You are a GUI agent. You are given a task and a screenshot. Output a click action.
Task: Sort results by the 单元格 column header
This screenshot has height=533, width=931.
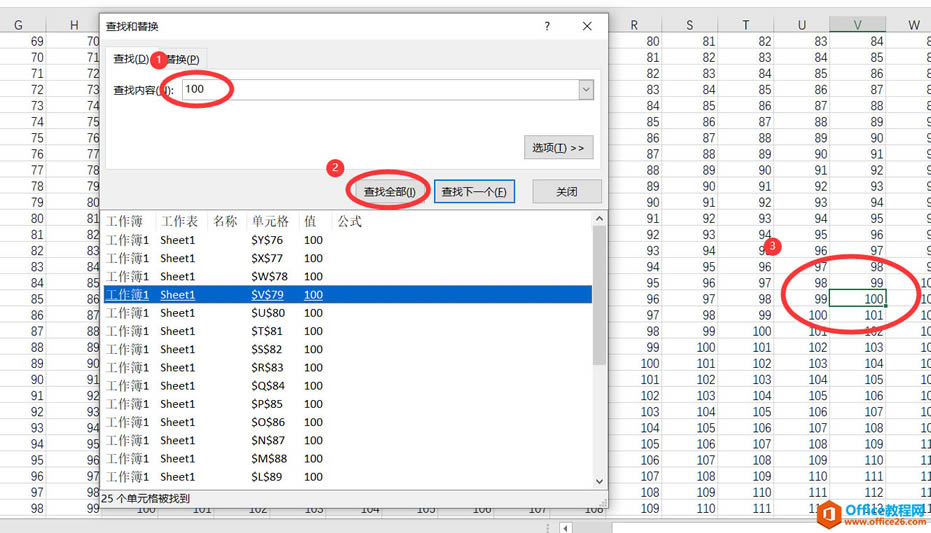tap(270, 221)
